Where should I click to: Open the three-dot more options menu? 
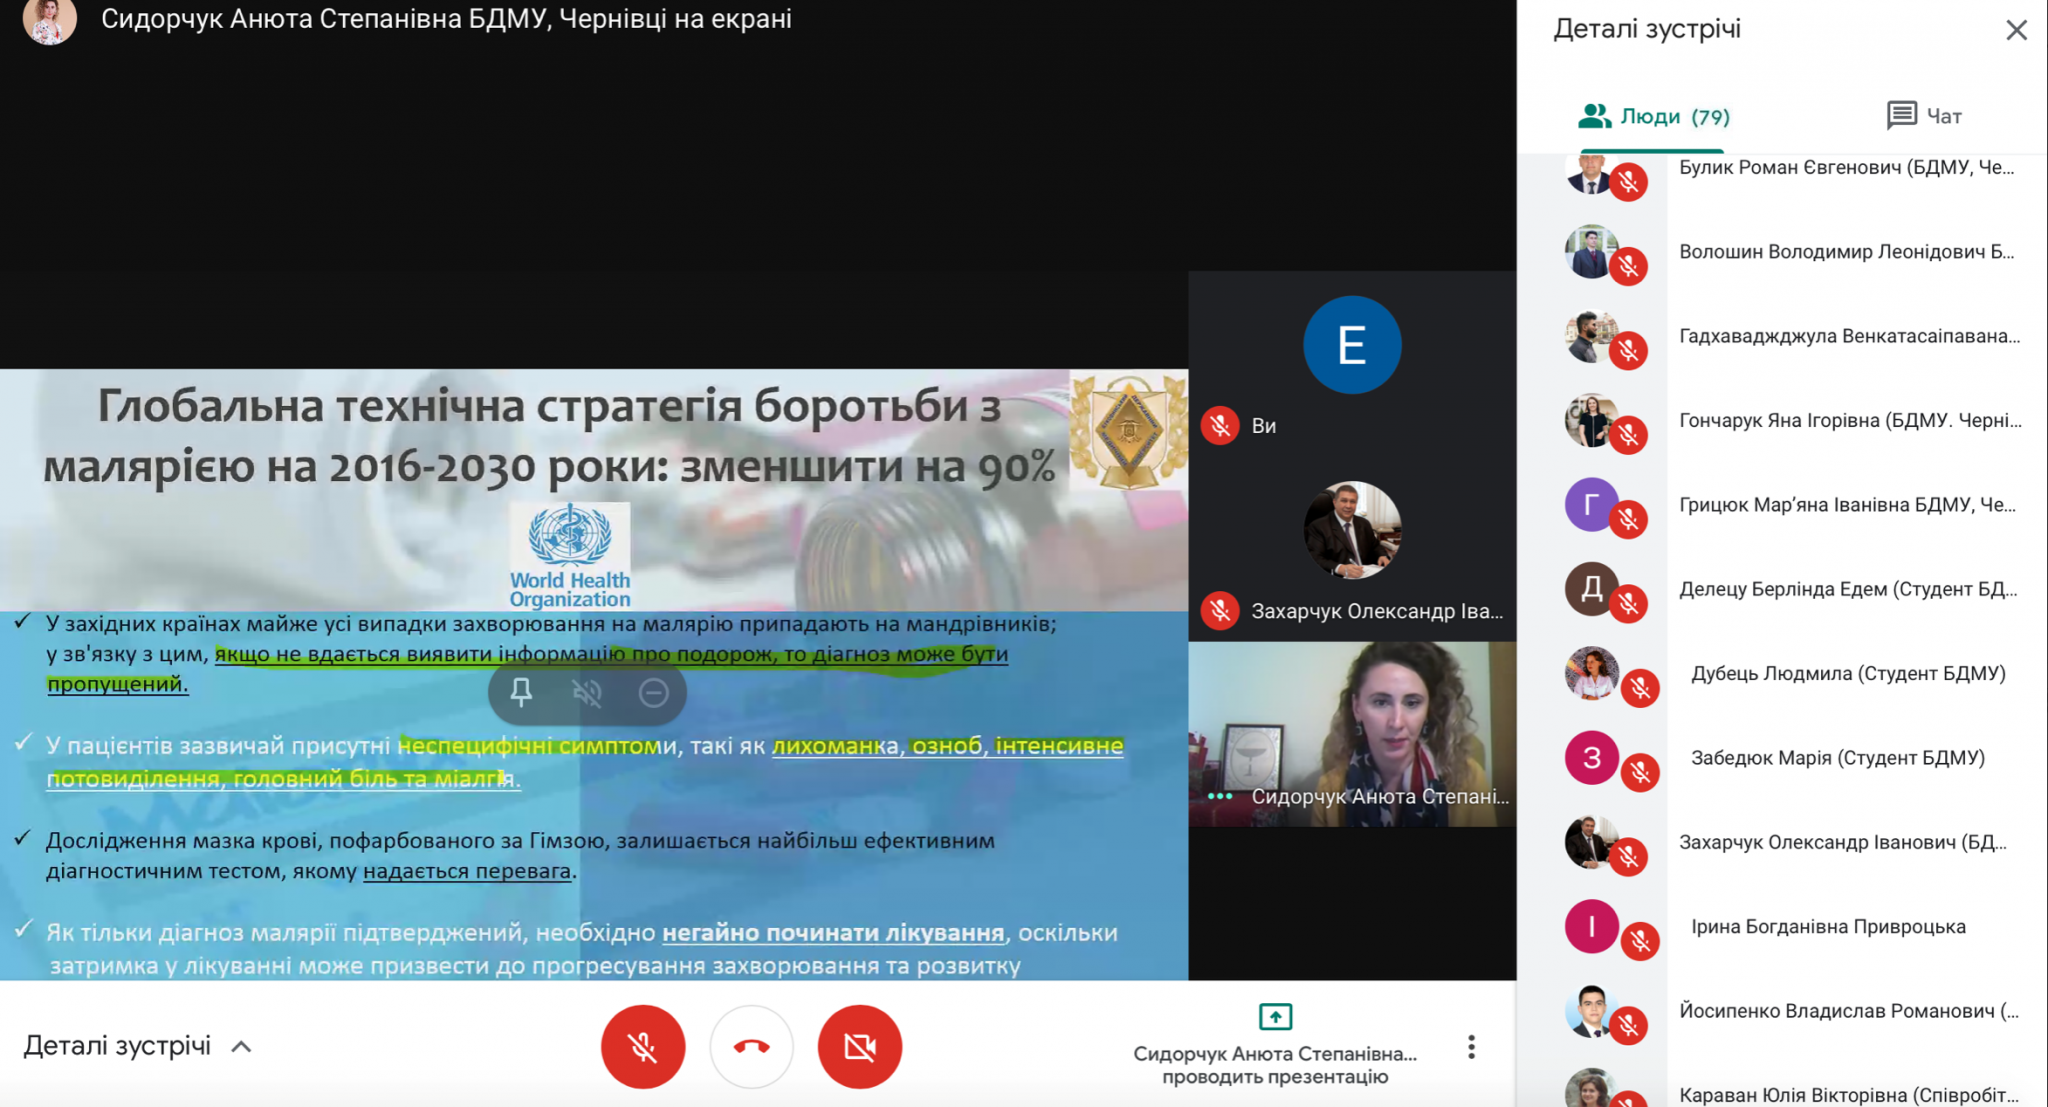pyautogui.click(x=1471, y=1046)
